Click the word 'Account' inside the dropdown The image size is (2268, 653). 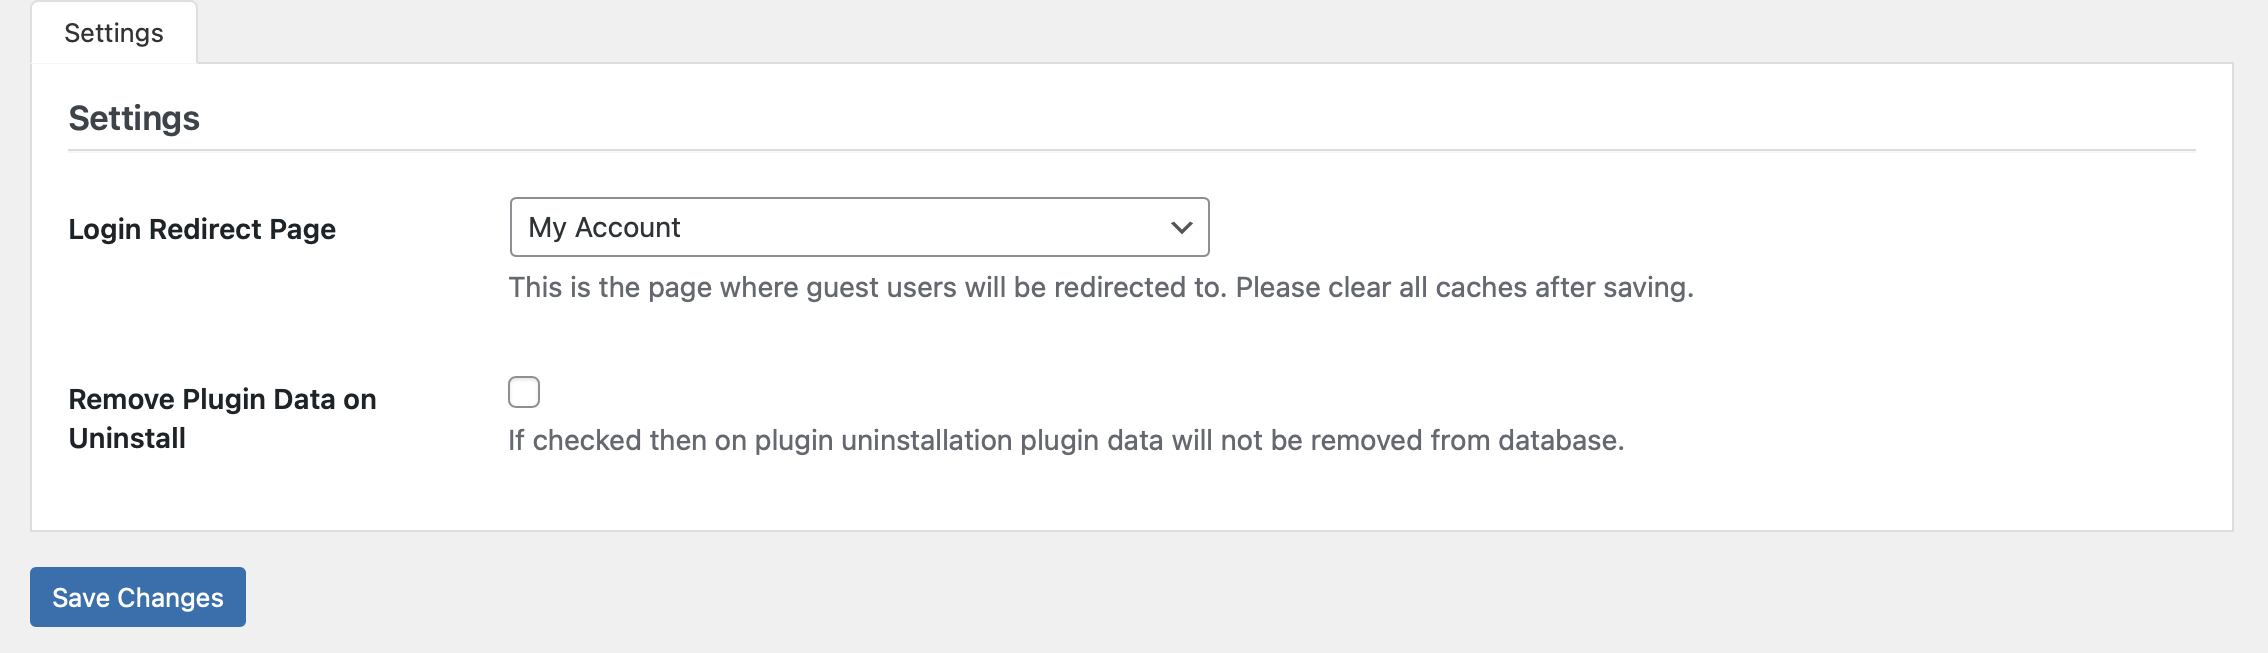(628, 228)
